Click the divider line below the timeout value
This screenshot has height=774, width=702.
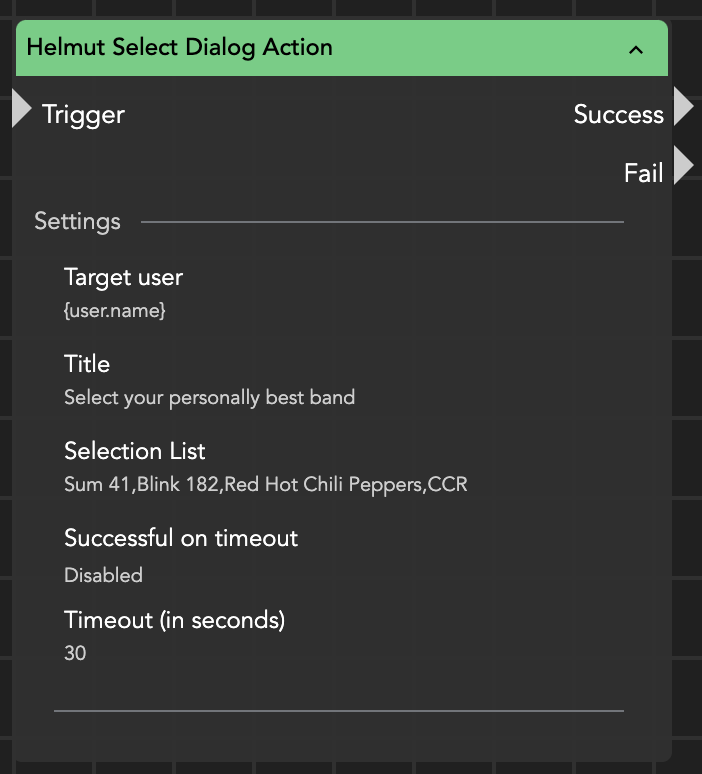pos(338,711)
